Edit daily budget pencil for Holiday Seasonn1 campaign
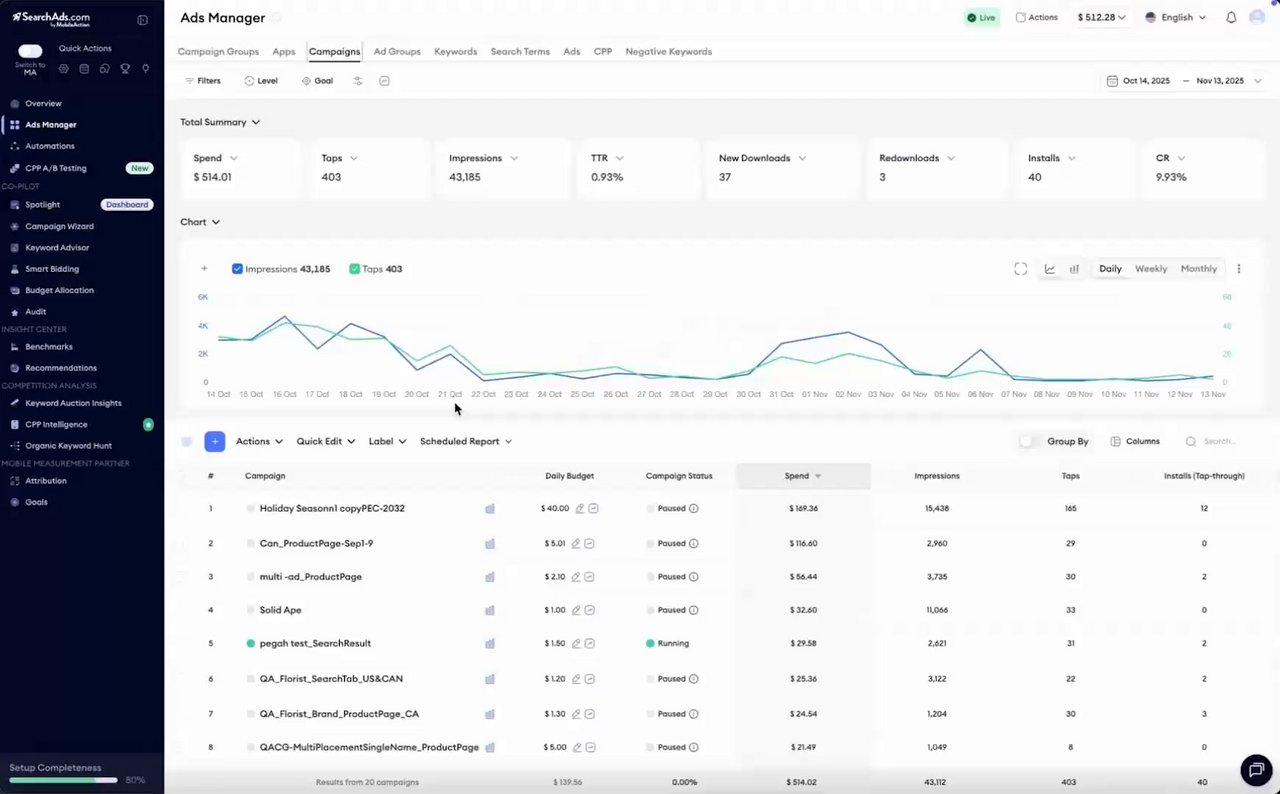 pos(577,508)
